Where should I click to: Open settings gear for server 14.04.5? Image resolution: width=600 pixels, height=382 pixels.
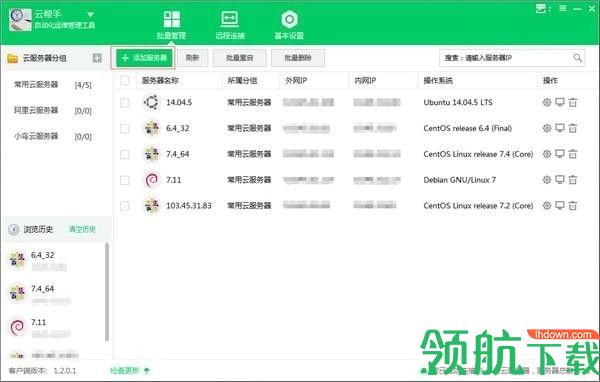pos(547,102)
